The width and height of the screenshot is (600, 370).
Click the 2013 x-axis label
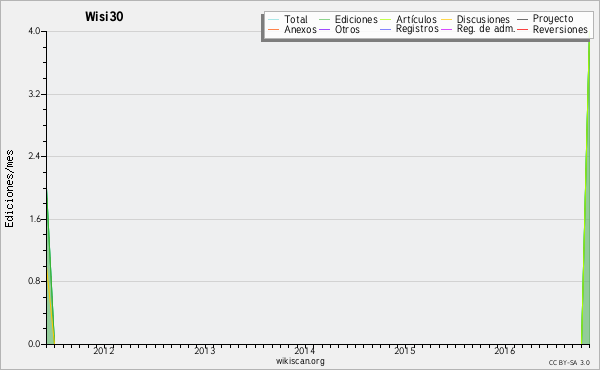204,350
